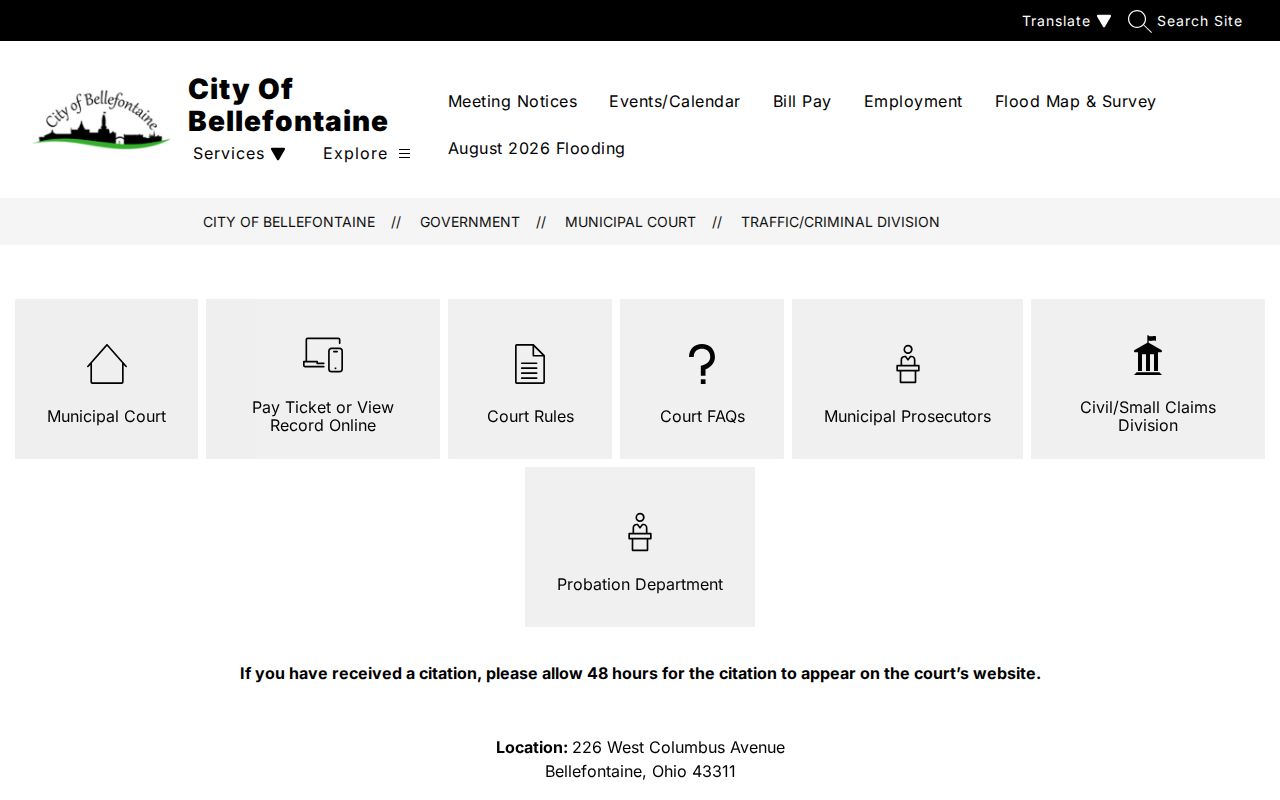Click the August 2026 Flooding link
The height and width of the screenshot is (800, 1280).
tap(536, 148)
